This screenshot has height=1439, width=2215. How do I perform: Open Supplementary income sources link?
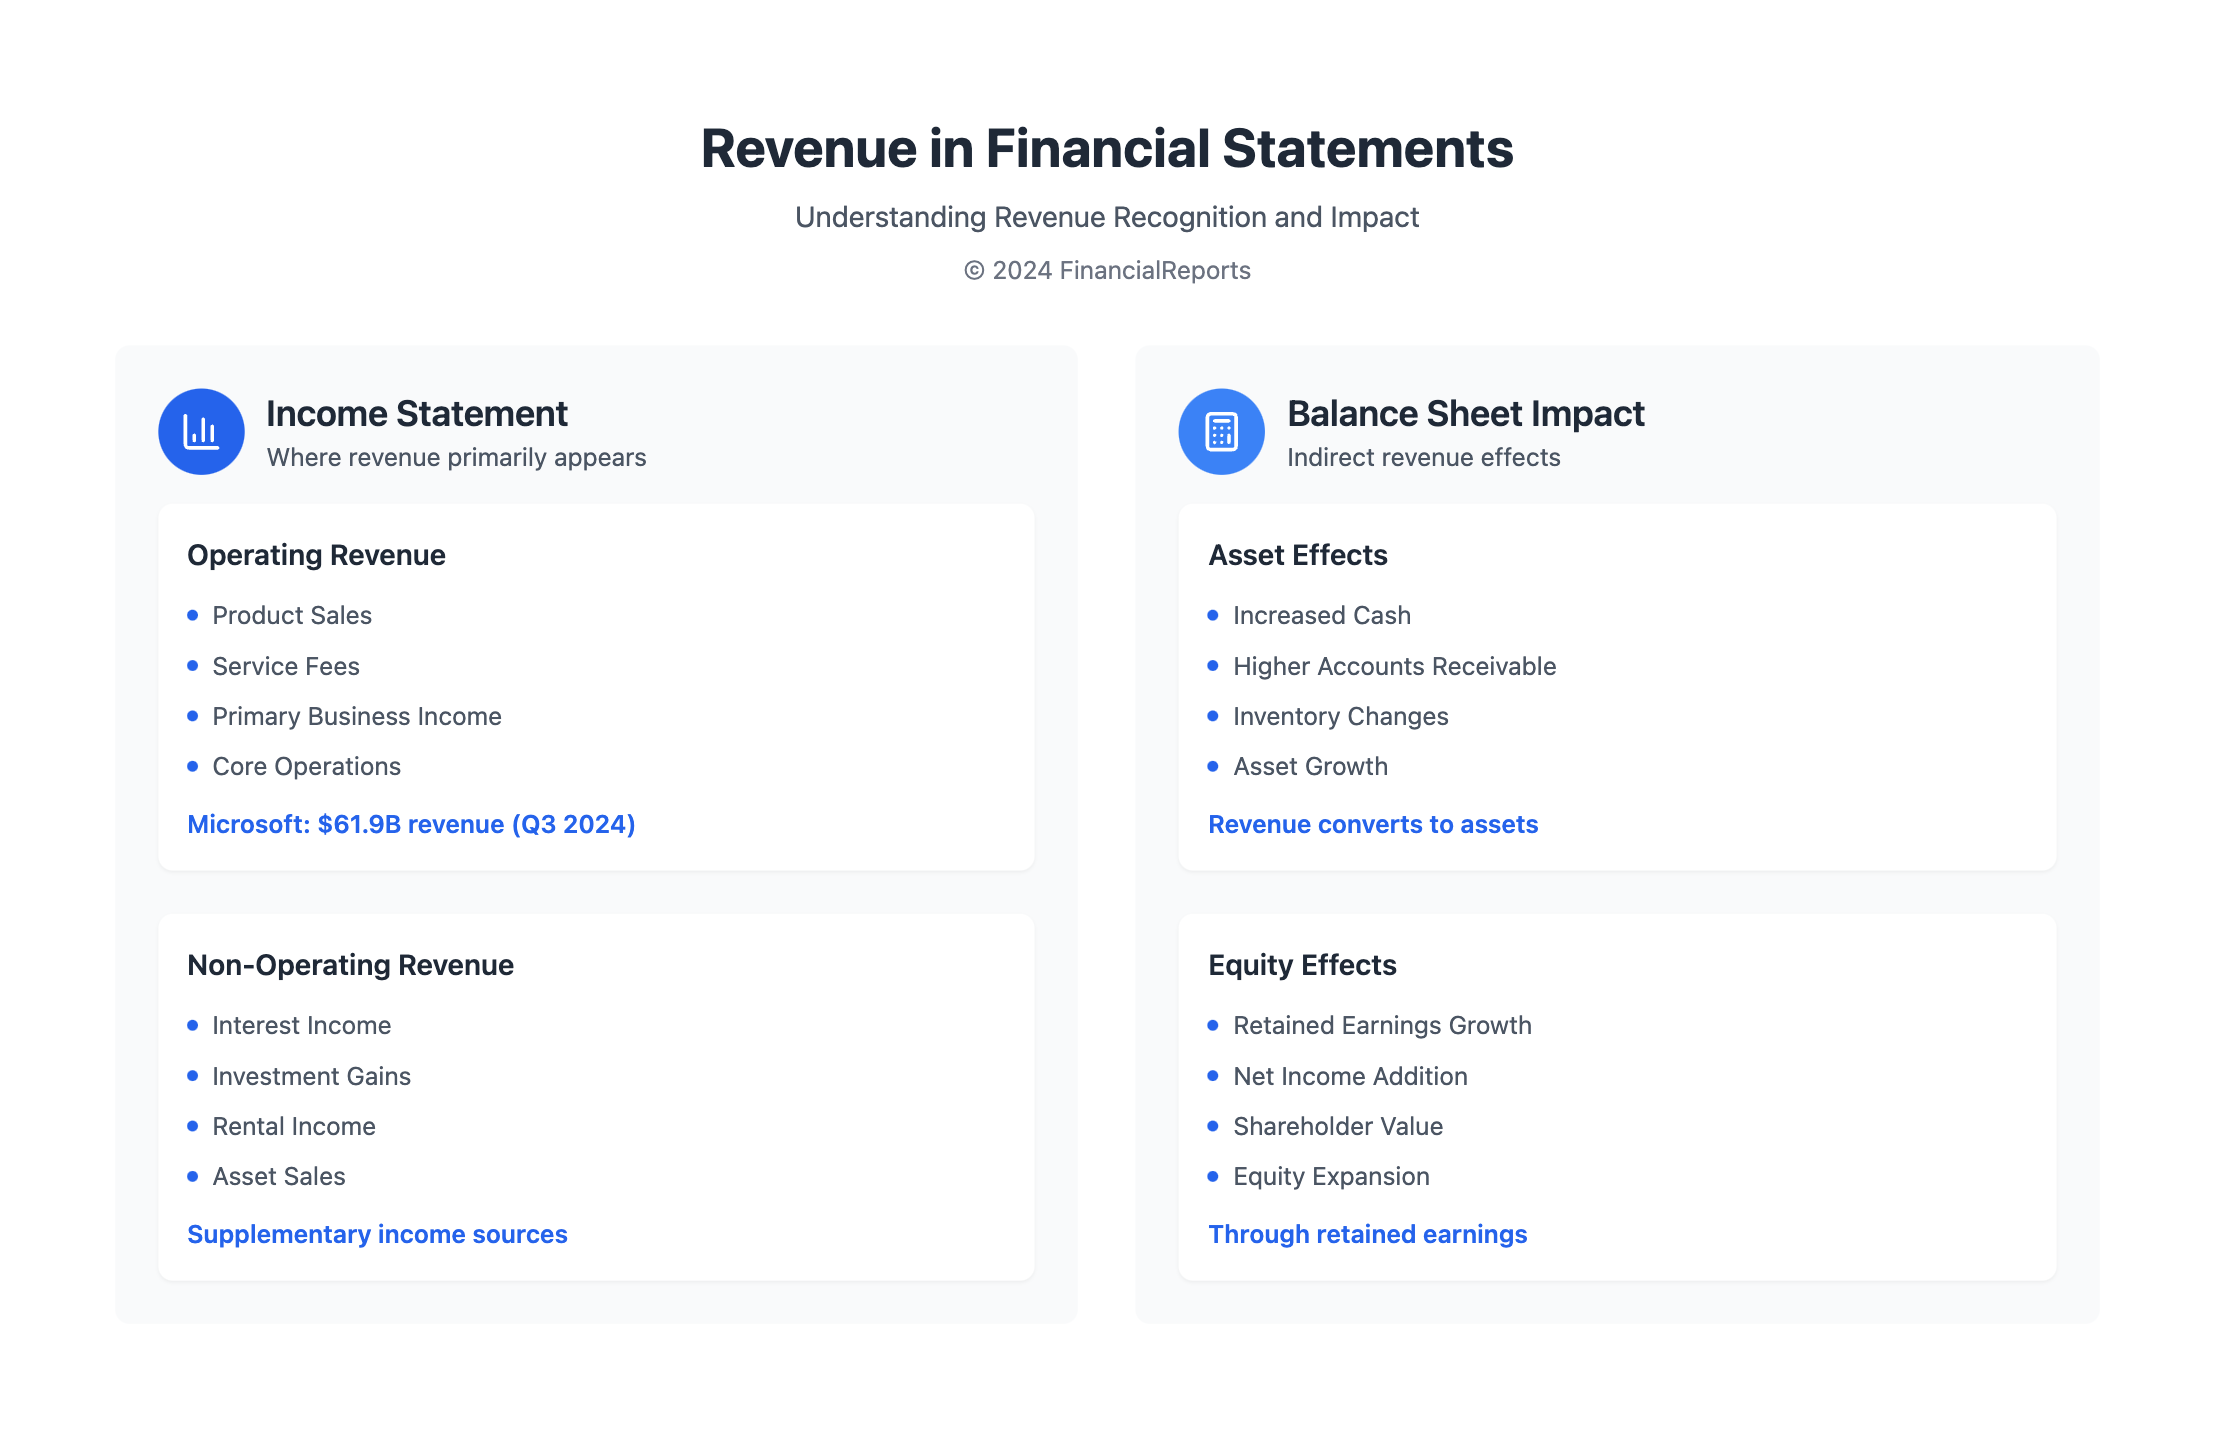[x=377, y=1234]
